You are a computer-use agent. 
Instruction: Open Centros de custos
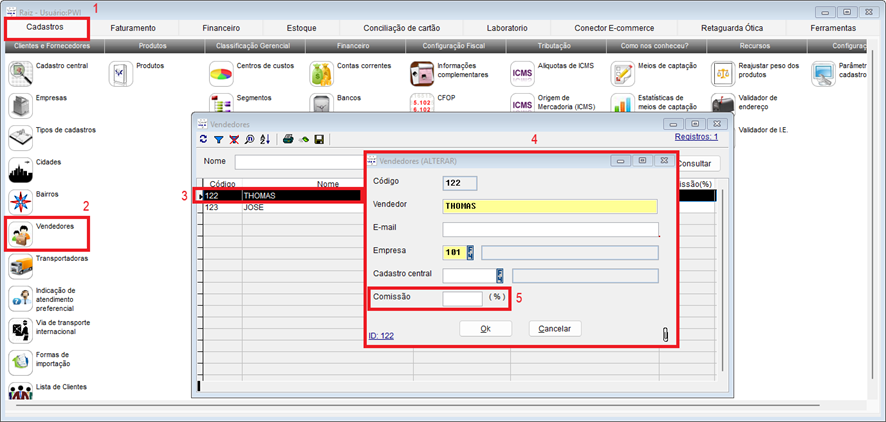click(x=221, y=73)
